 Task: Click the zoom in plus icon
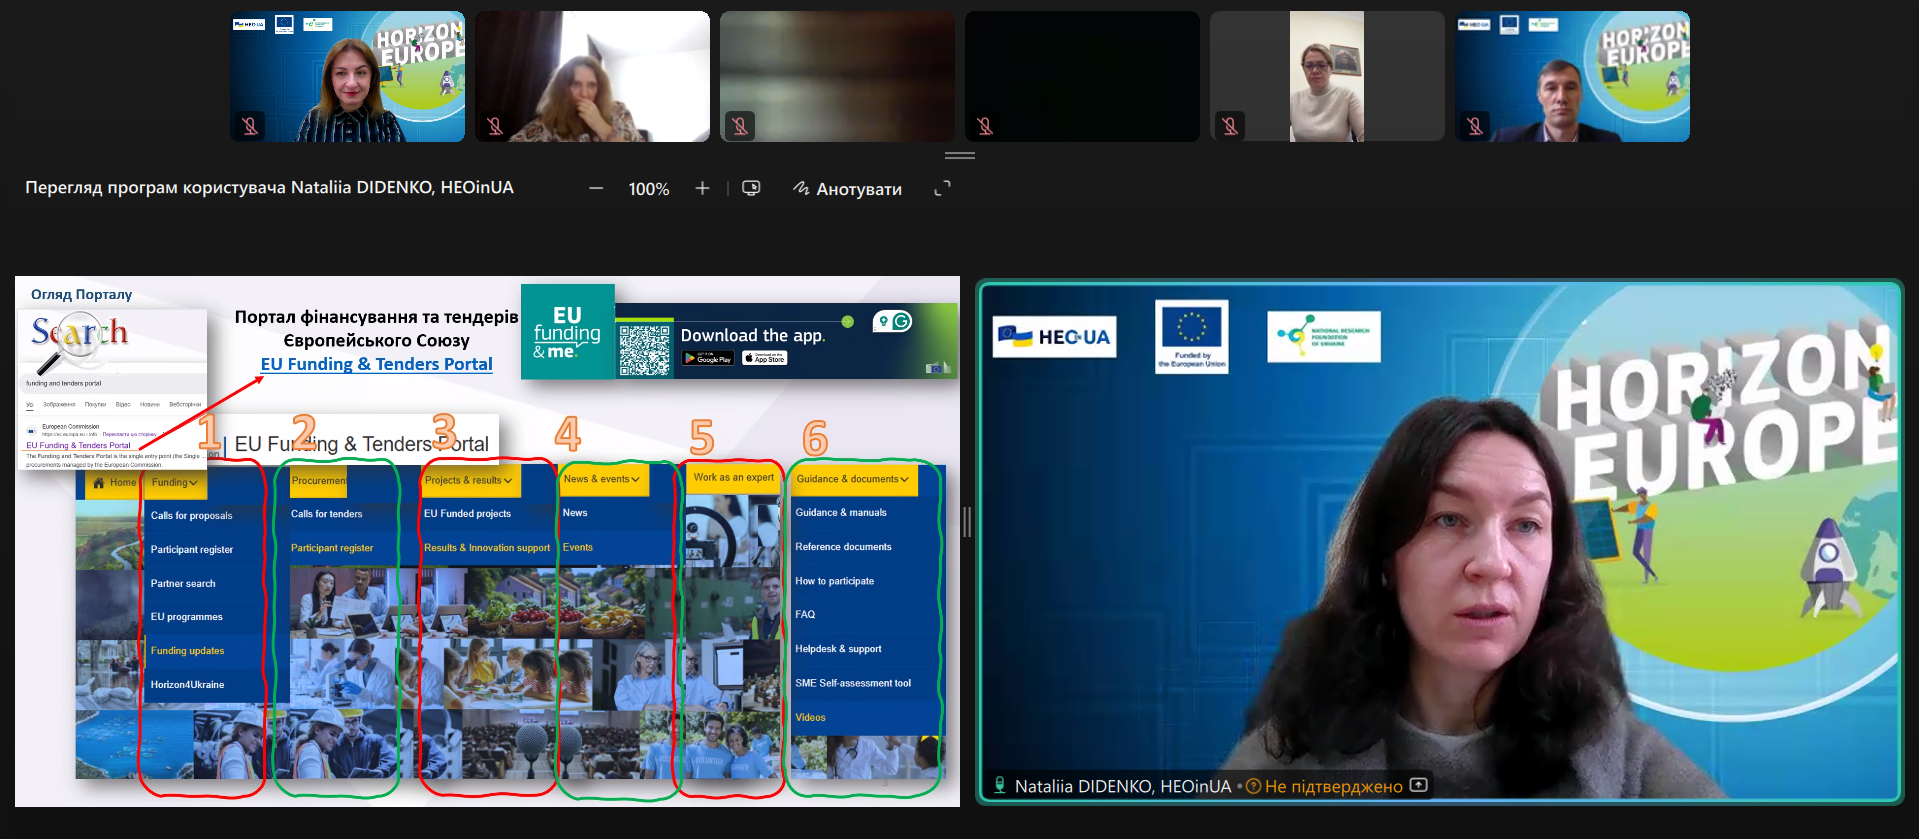(x=702, y=188)
